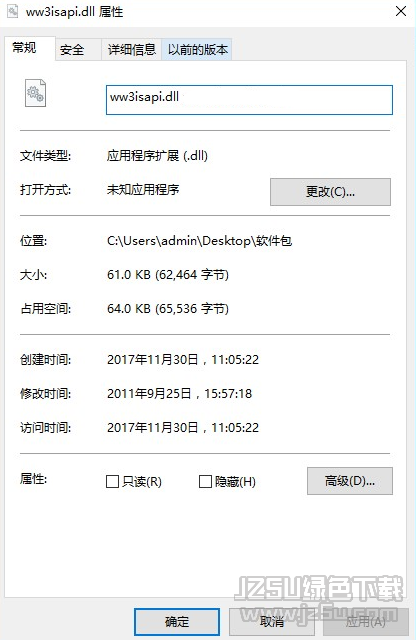This screenshot has height=640, width=416.
Task: Click the 取消 cancel button
Action: [x=272, y=622]
